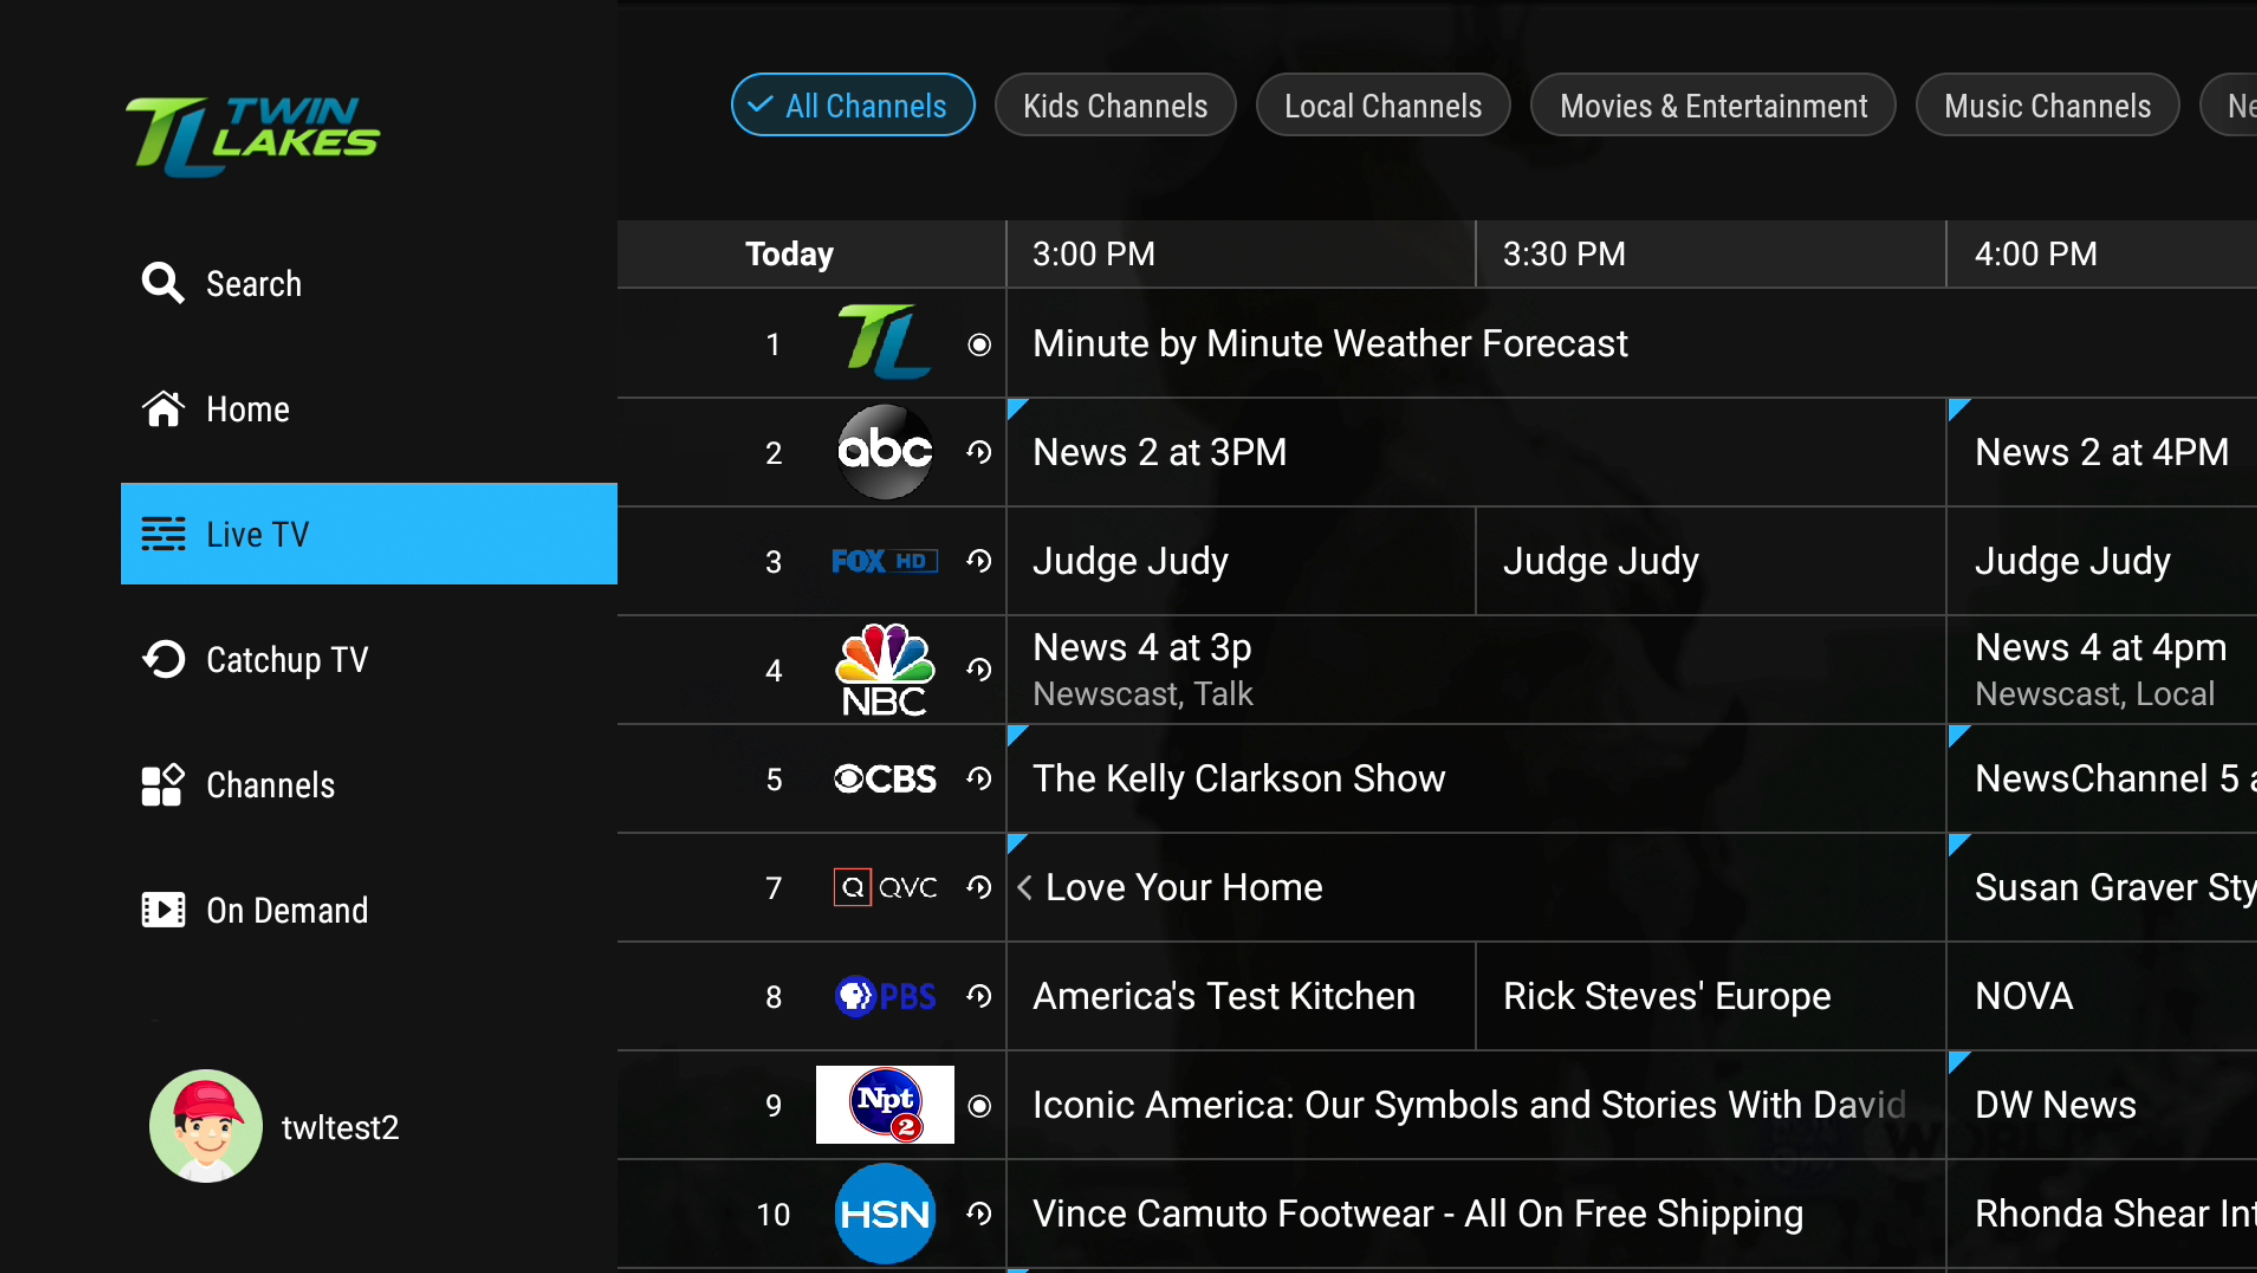This screenshot has height=1273, width=2257.
Task: Select NewsChannel 5 program on CBS
Action: pyautogui.click(x=2102, y=778)
